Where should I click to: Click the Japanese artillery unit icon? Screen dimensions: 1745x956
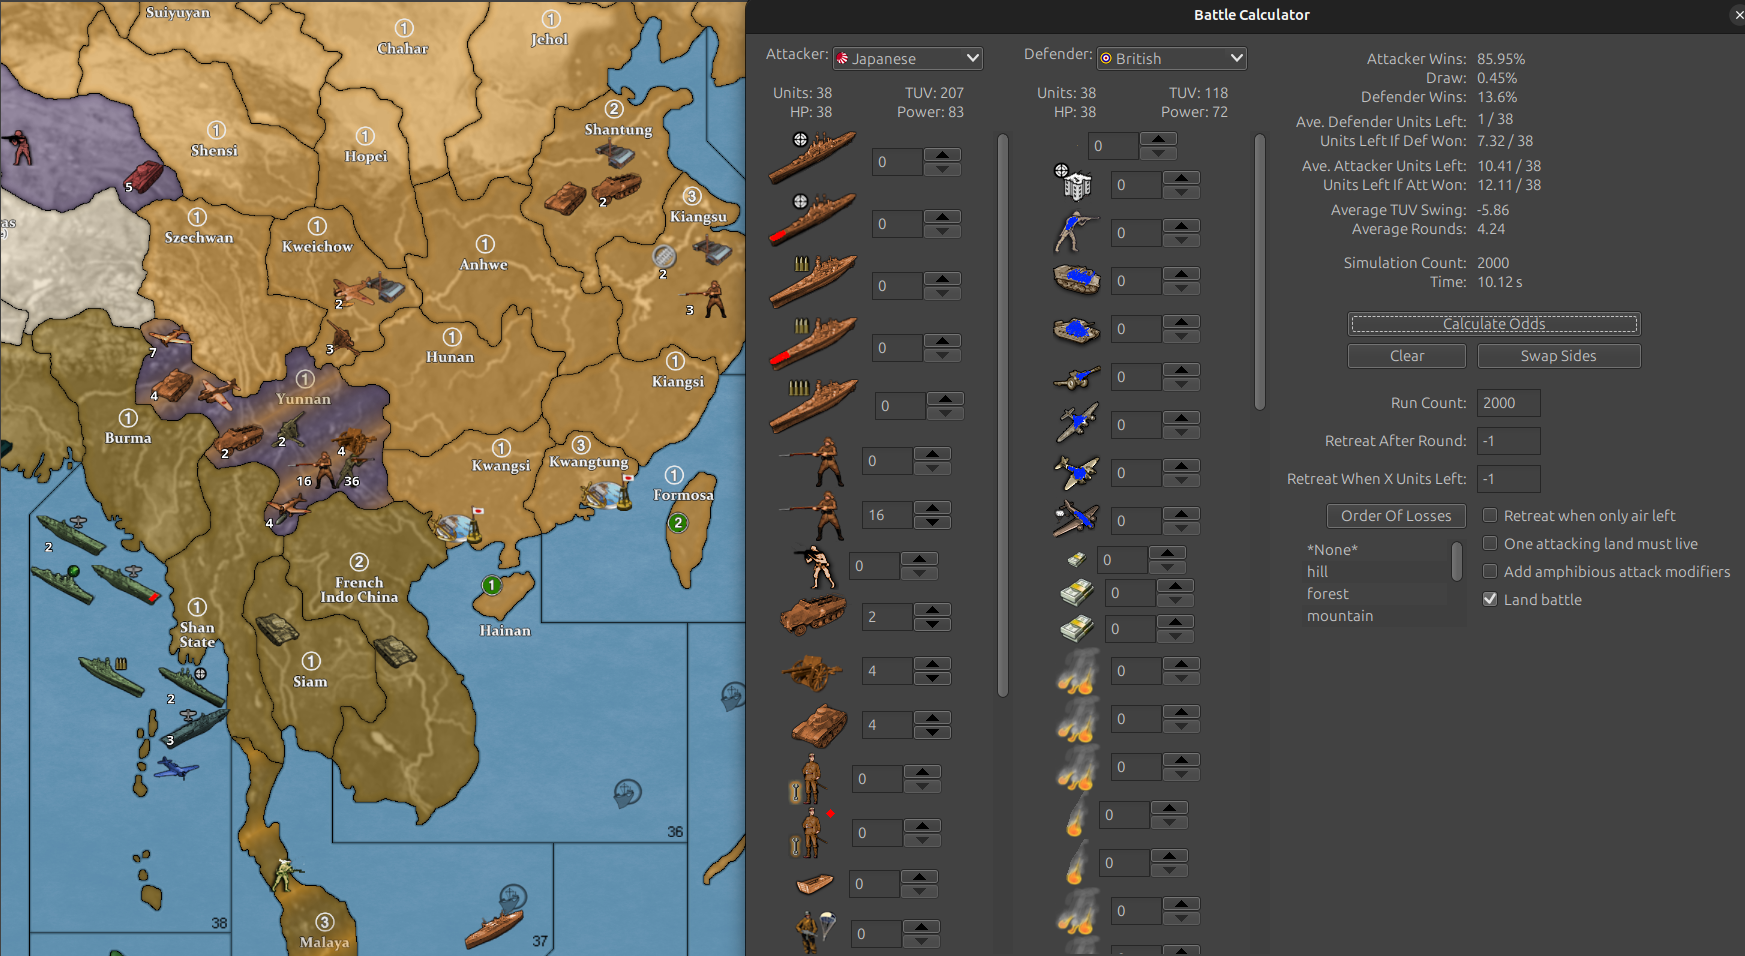click(x=812, y=672)
